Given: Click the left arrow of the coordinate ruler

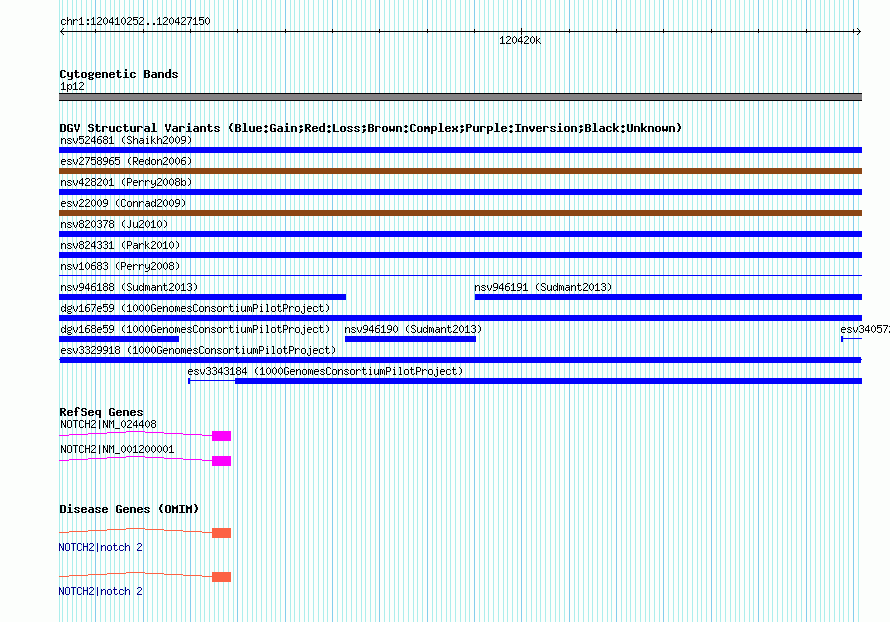Looking at the screenshot, I should (62, 32).
